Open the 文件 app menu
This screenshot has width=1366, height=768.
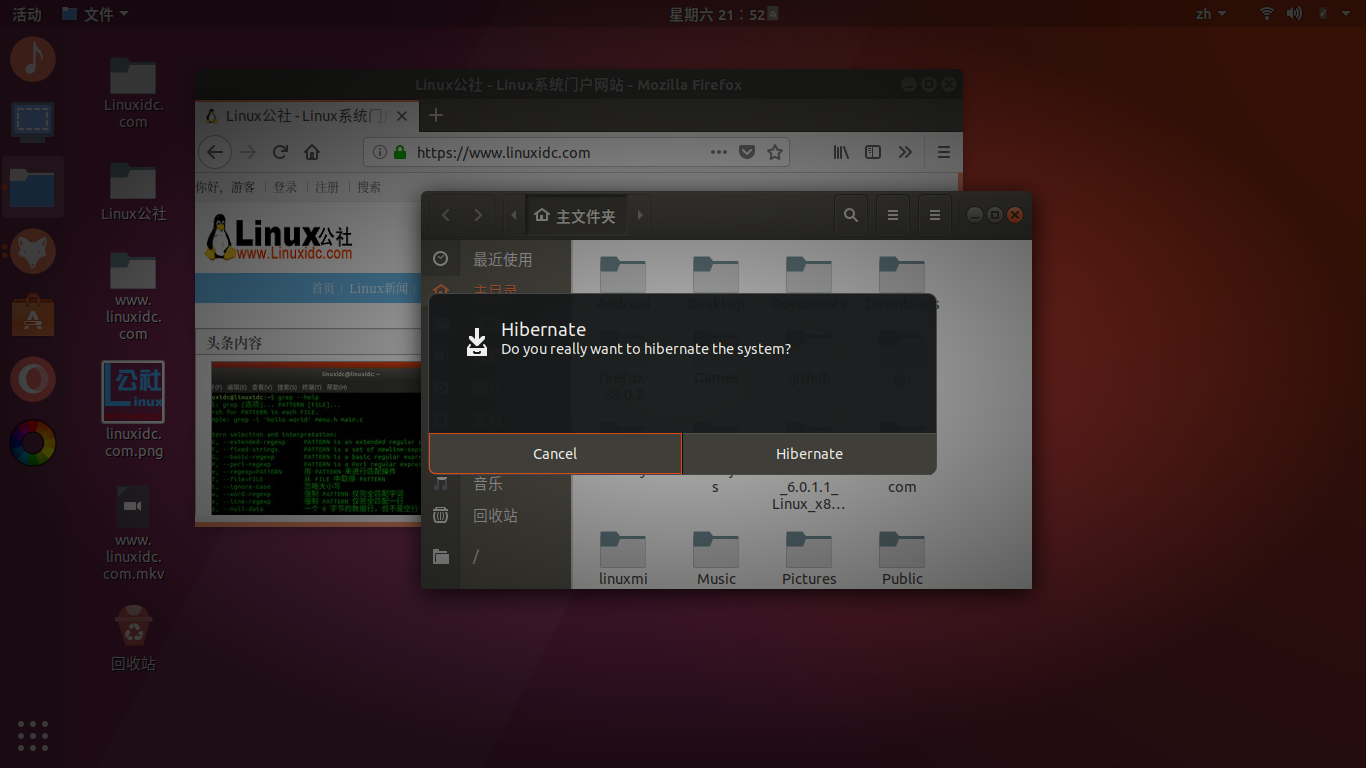click(95, 14)
